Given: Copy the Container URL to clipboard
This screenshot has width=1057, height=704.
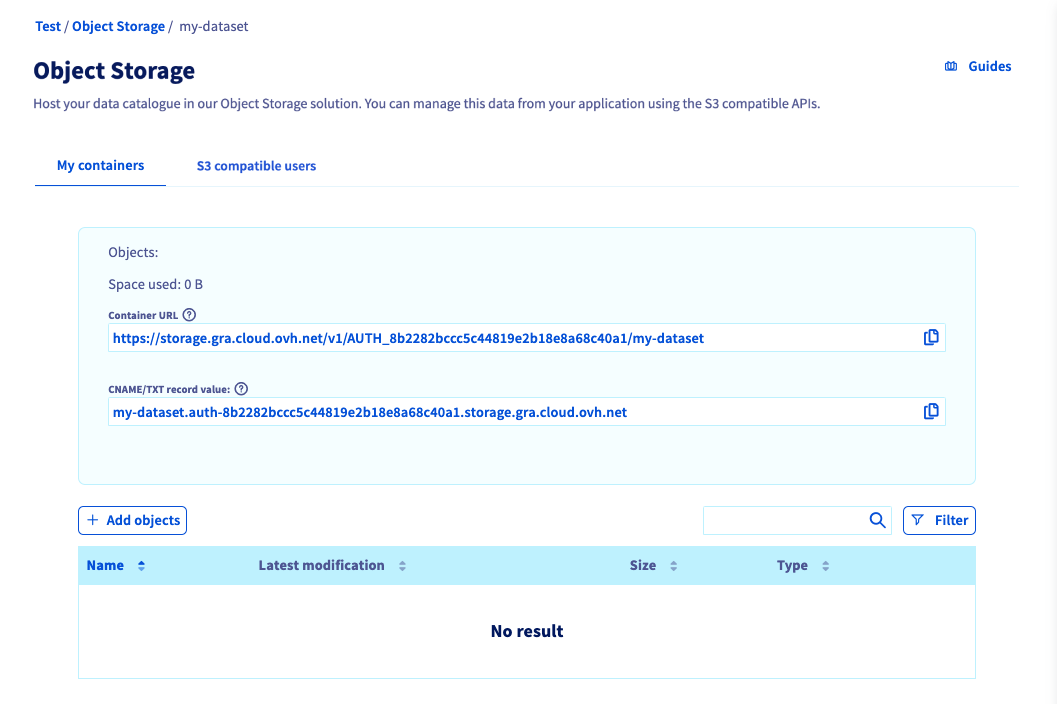Looking at the screenshot, I should click(931, 338).
